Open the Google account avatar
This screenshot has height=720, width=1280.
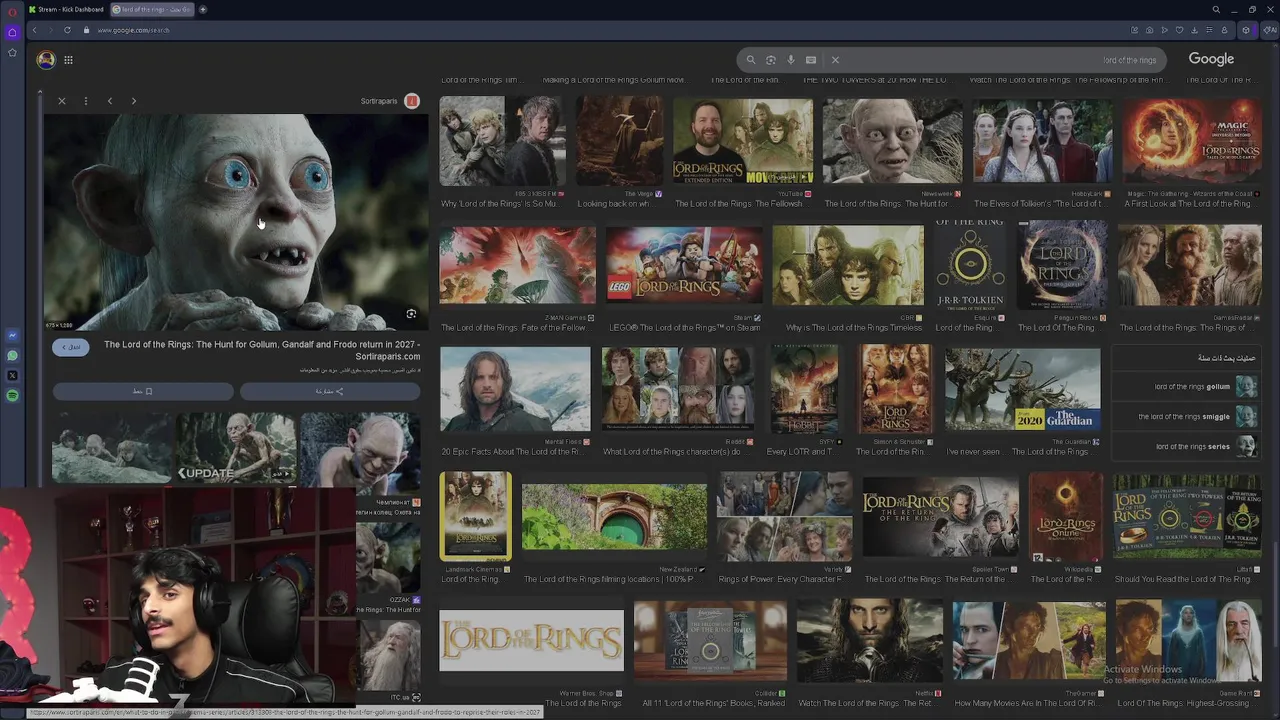(x=46, y=60)
